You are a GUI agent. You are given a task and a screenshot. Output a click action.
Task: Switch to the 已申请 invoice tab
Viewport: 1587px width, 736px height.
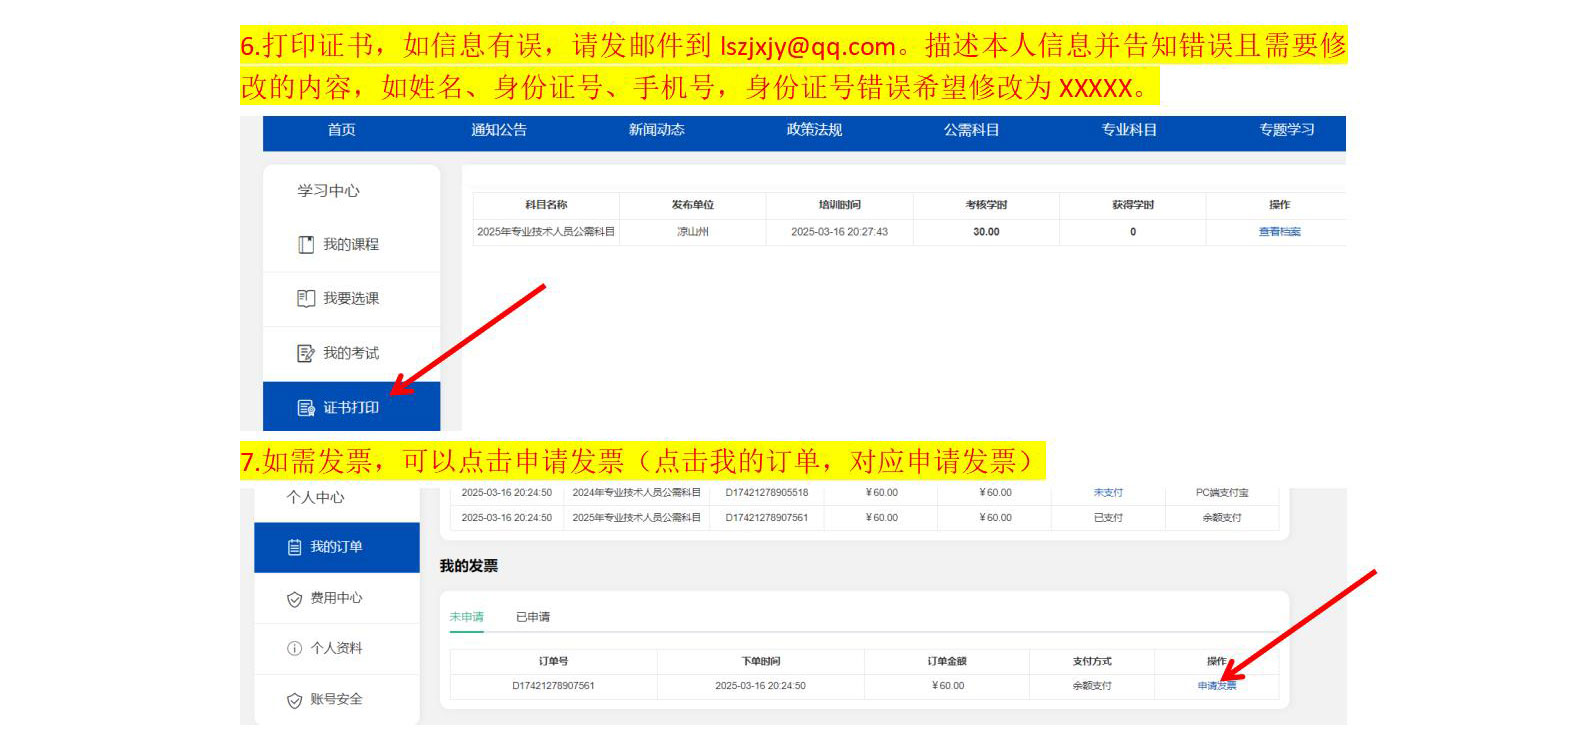pos(533,617)
